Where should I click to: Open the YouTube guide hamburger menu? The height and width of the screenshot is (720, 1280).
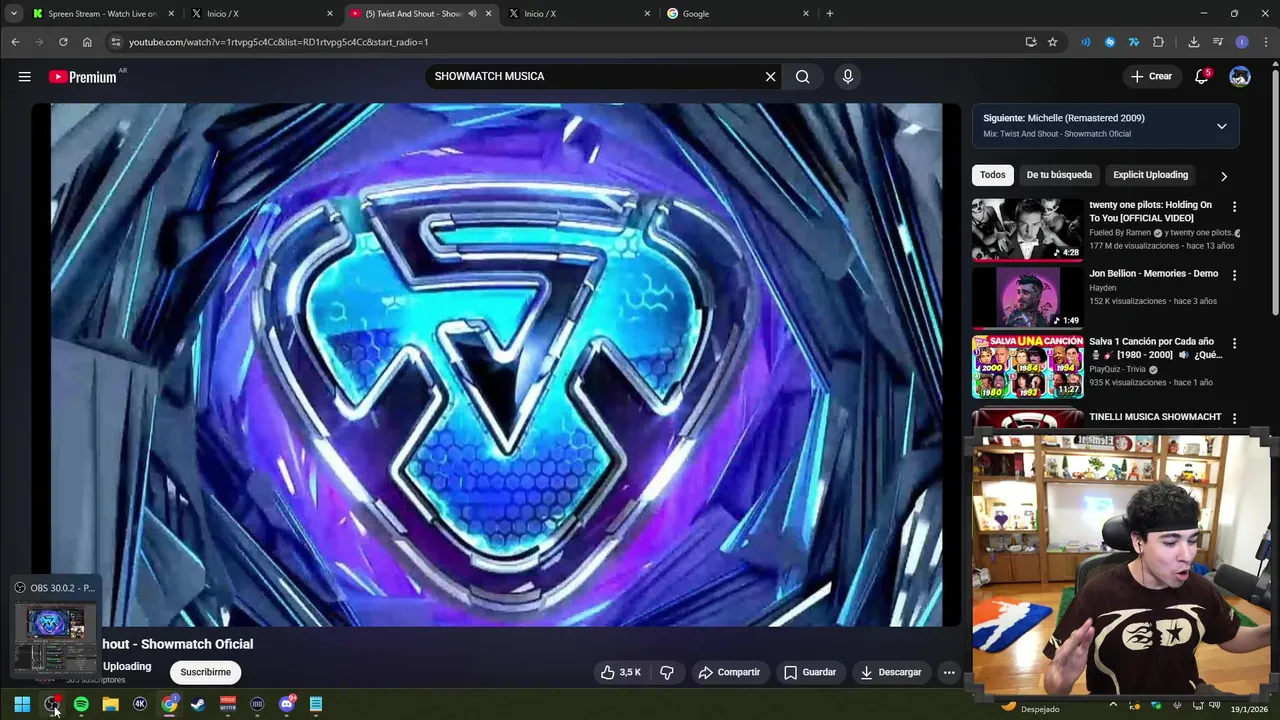coord(24,77)
